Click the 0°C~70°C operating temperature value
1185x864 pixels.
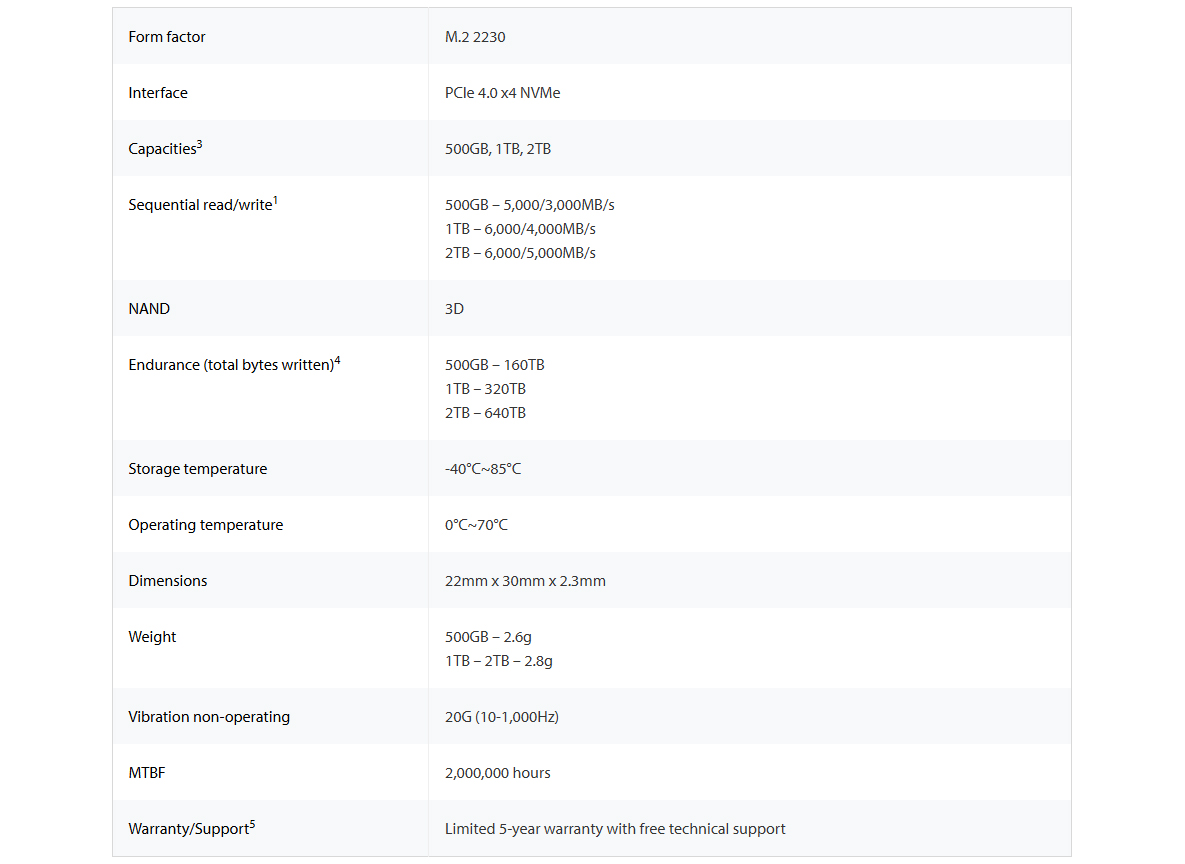476,525
